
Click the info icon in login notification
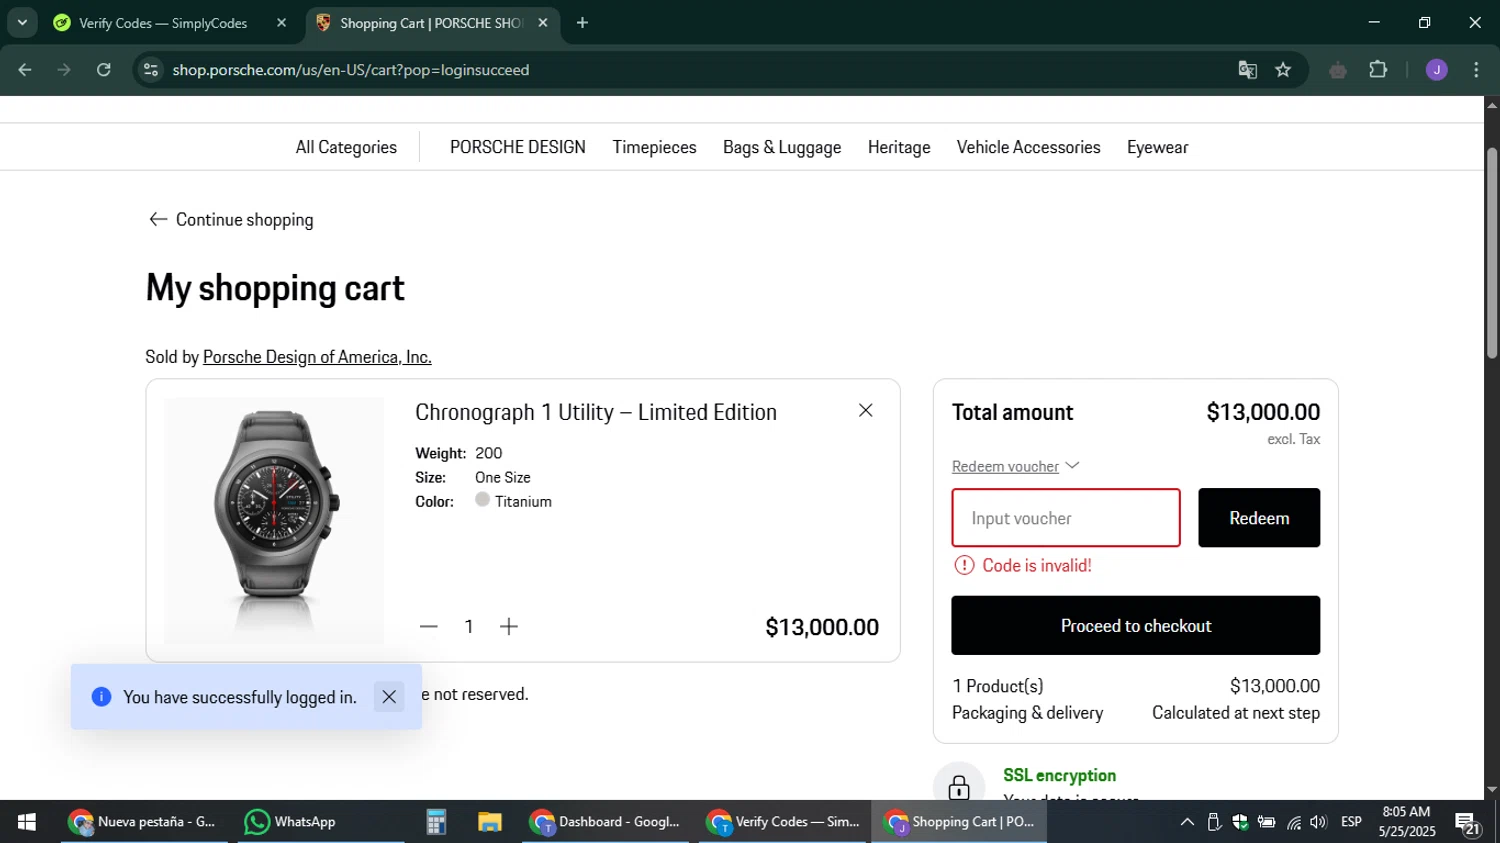click(x=101, y=697)
